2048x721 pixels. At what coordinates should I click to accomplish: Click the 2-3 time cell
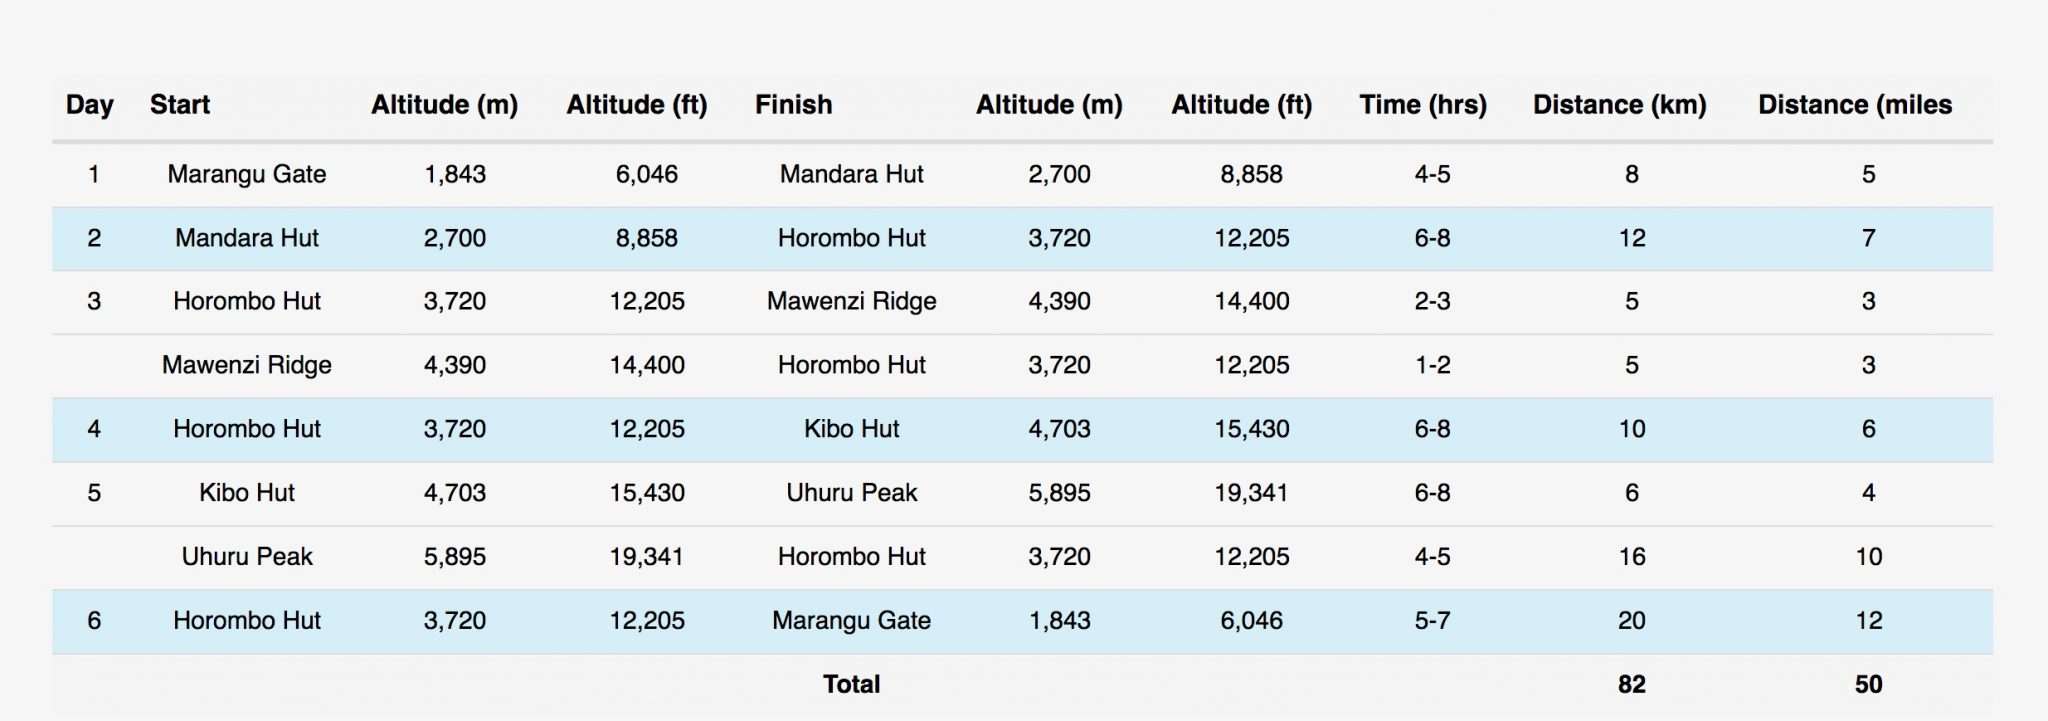[x=1432, y=301]
